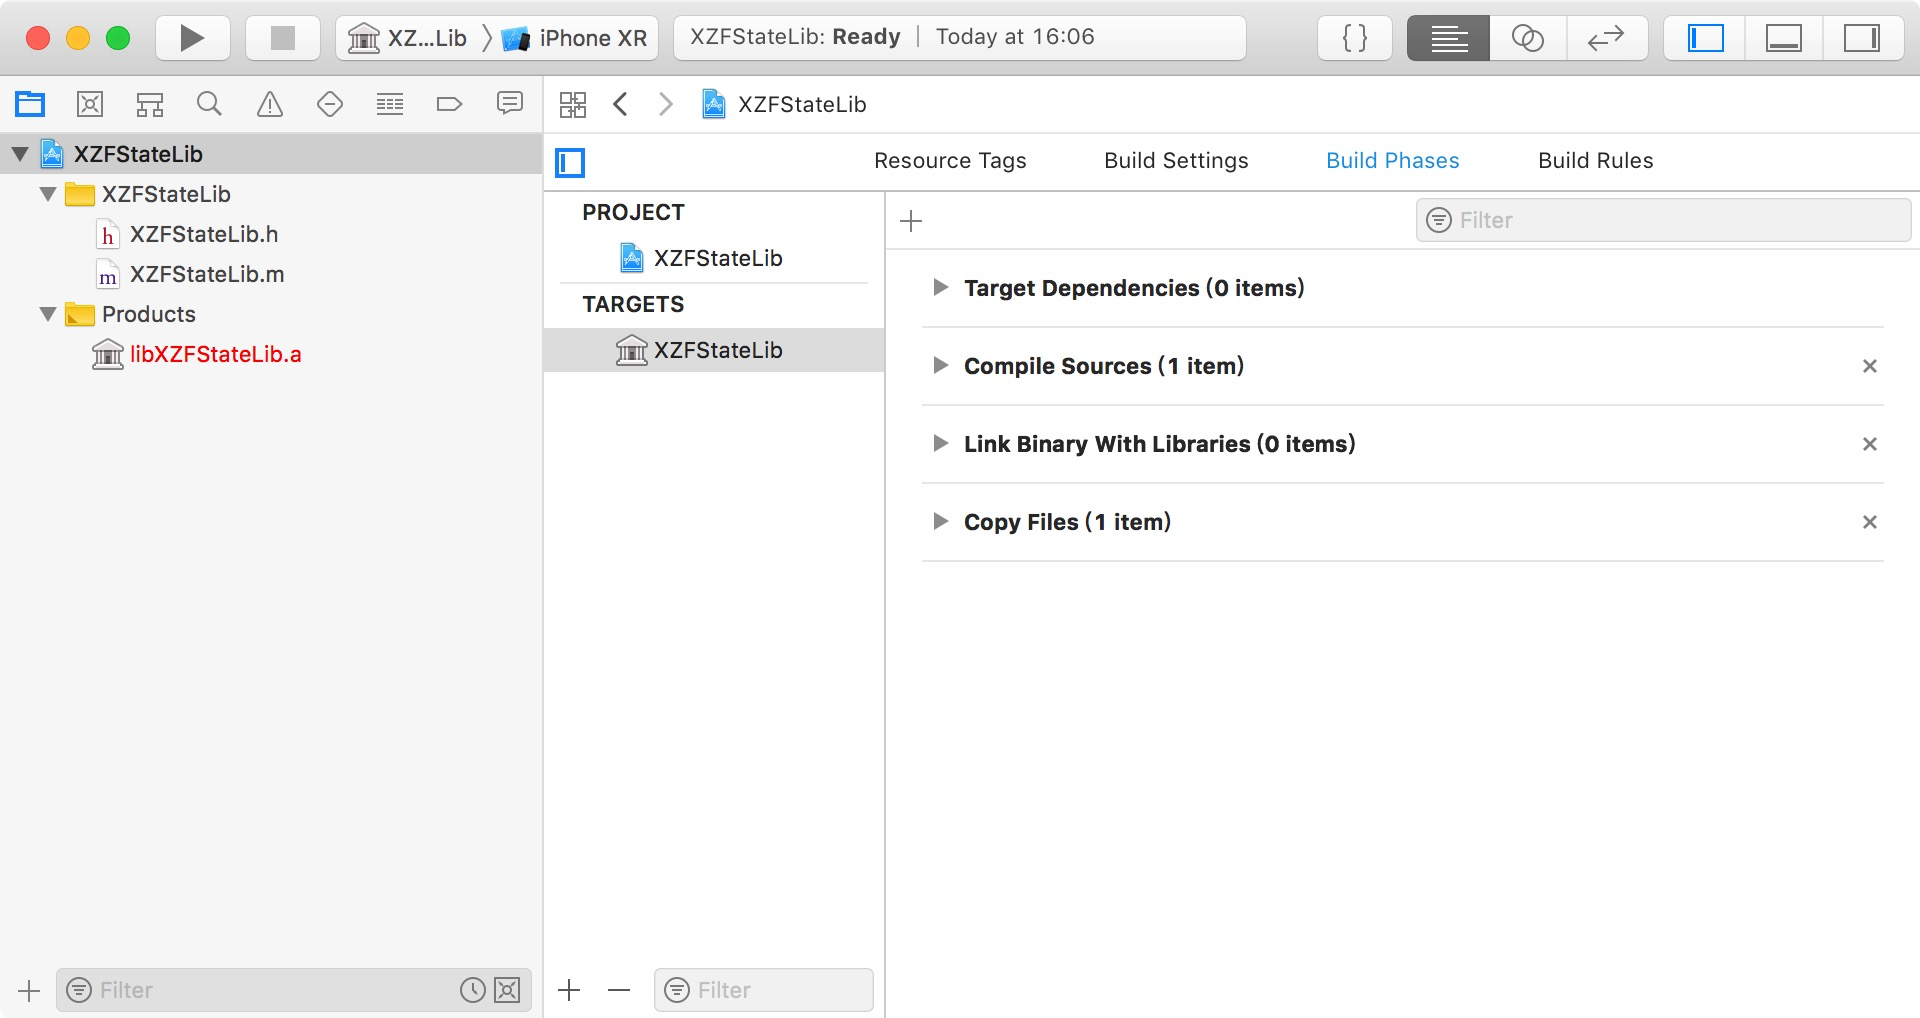Image resolution: width=1920 pixels, height=1018 pixels.
Task: Select the XZFStateLib project root in navigator
Action: [271, 154]
